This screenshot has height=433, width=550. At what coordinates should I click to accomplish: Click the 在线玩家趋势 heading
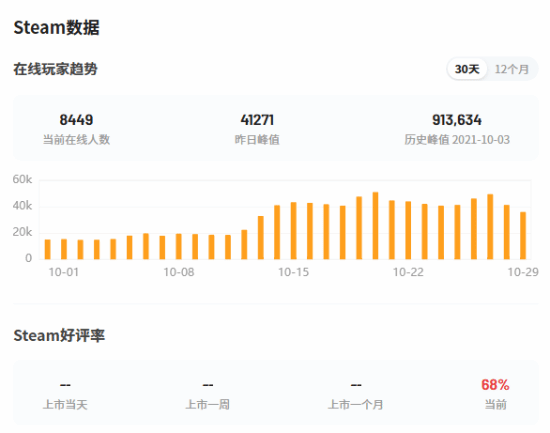coord(55,69)
